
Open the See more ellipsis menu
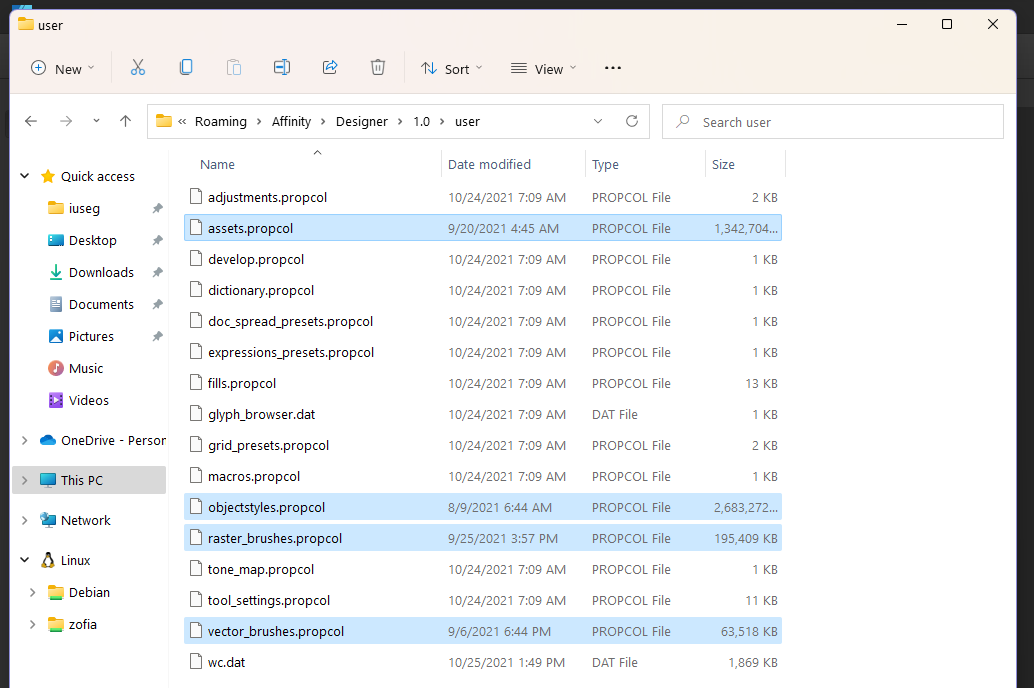pos(613,68)
